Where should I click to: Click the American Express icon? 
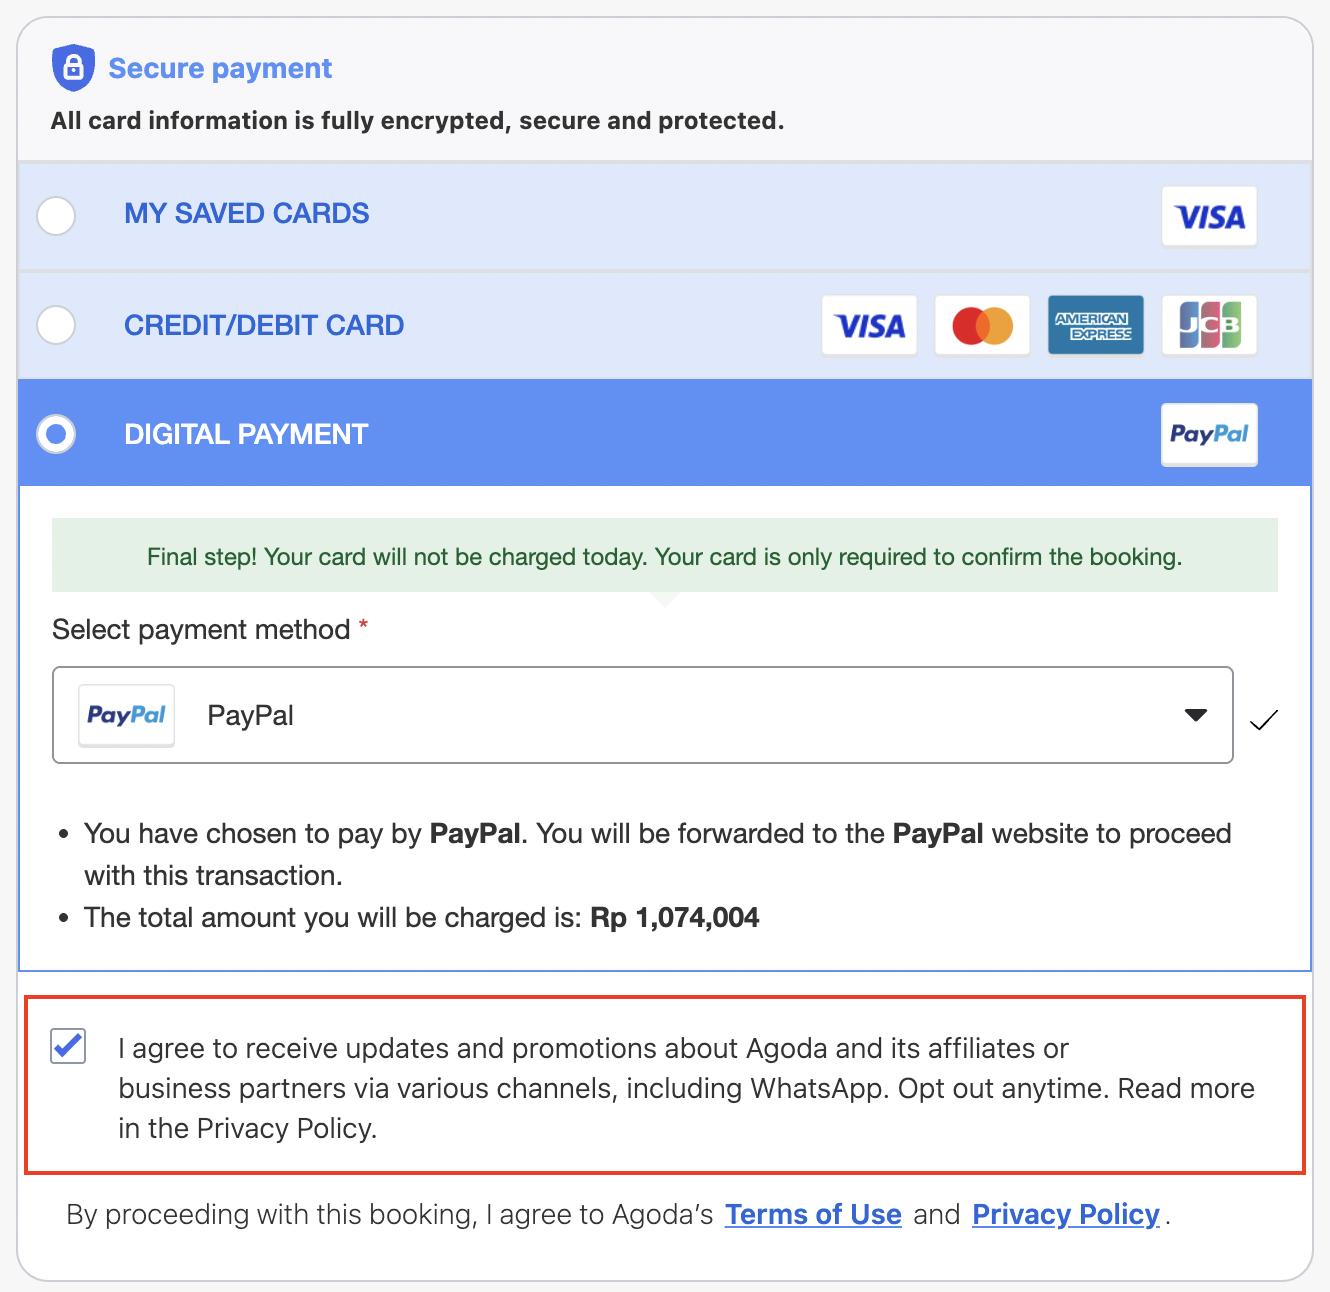[1095, 324]
